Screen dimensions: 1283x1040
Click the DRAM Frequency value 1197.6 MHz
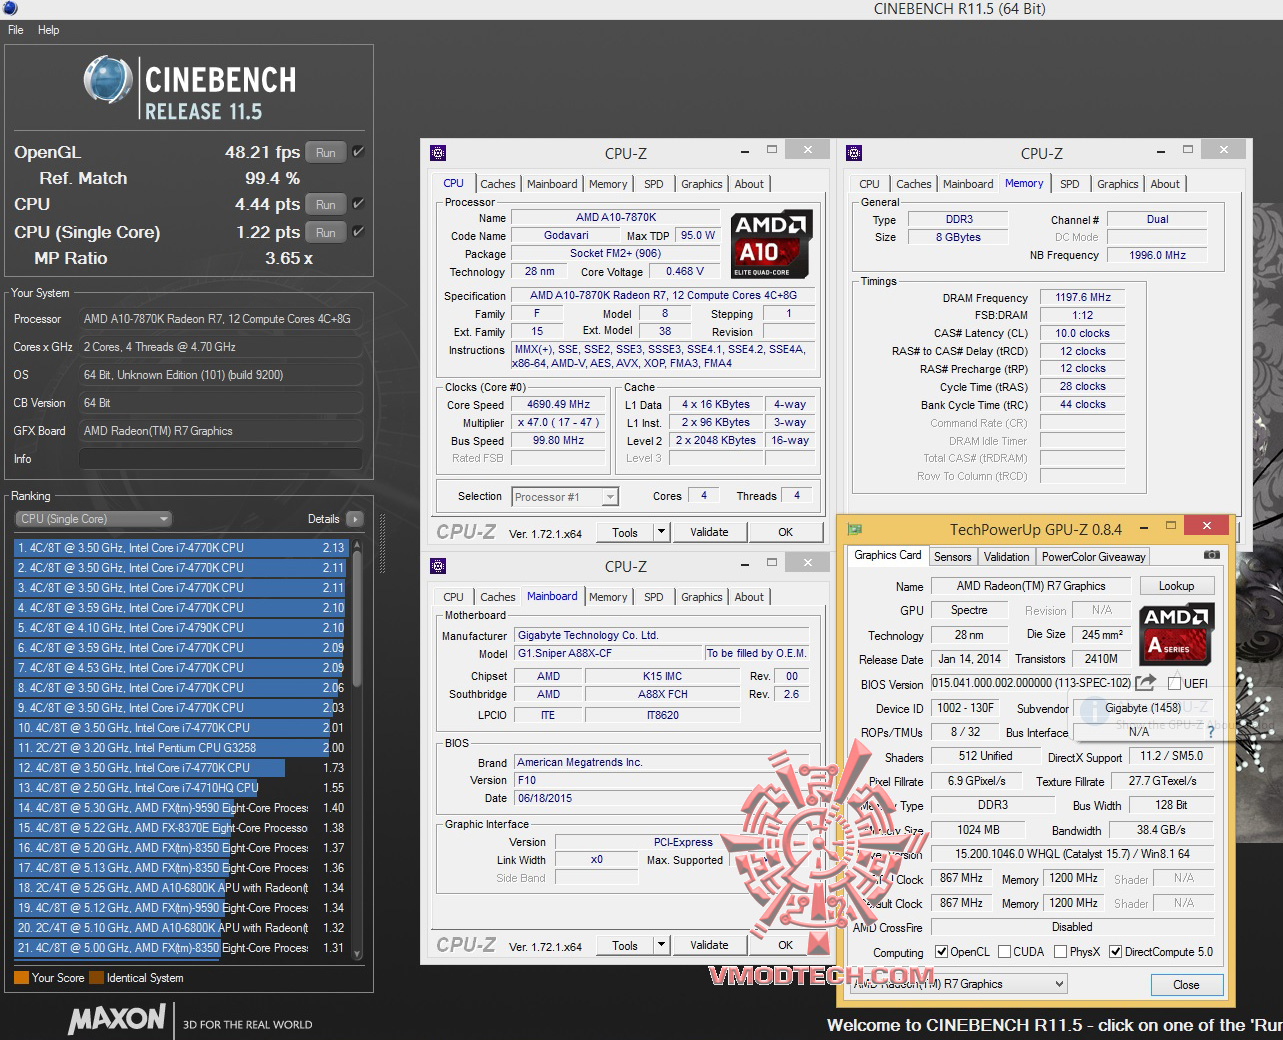[1083, 297]
